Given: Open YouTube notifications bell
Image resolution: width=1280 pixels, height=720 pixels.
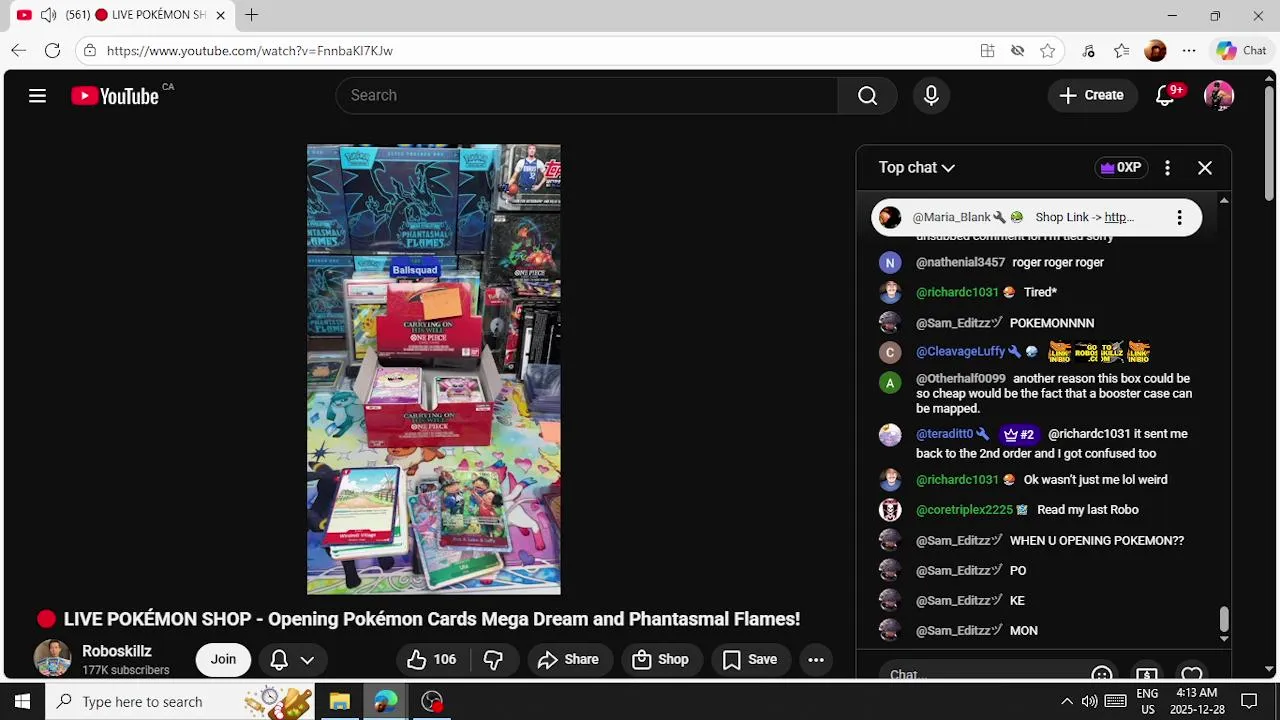Looking at the screenshot, I should click(x=1166, y=95).
